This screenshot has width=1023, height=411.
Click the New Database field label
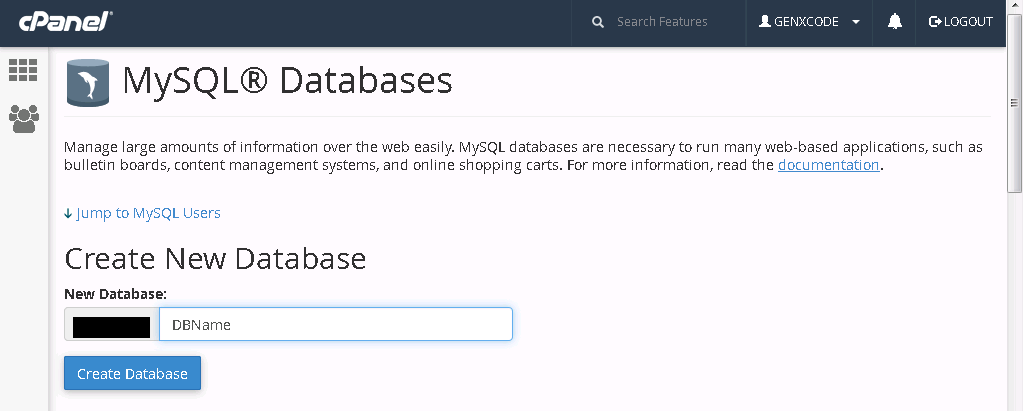click(115, 294)
